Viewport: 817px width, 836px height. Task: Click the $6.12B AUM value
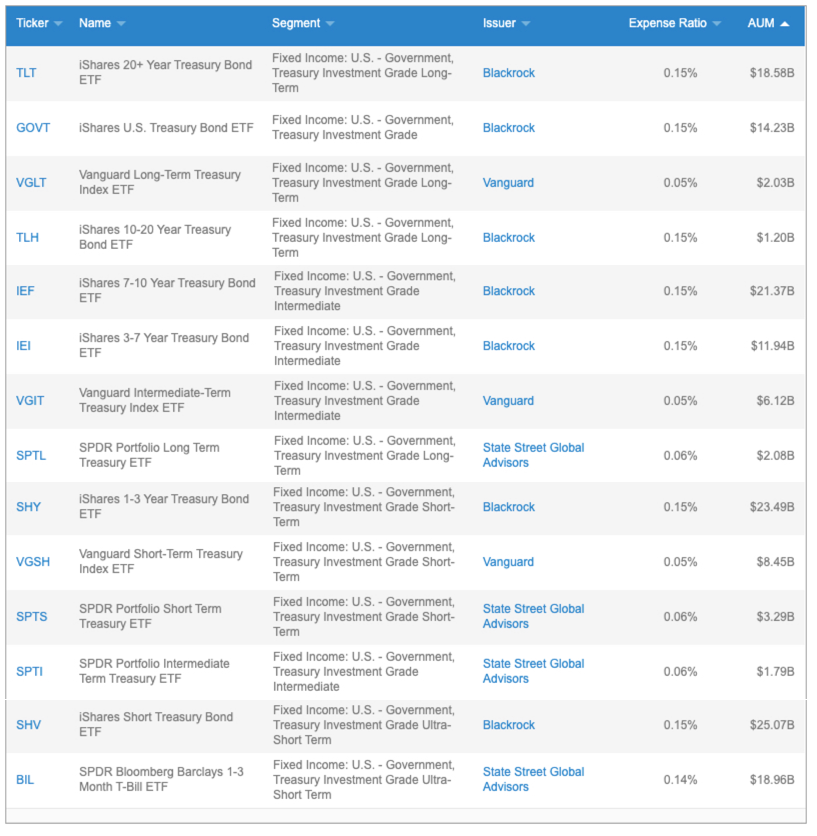[x=775, y=401]
